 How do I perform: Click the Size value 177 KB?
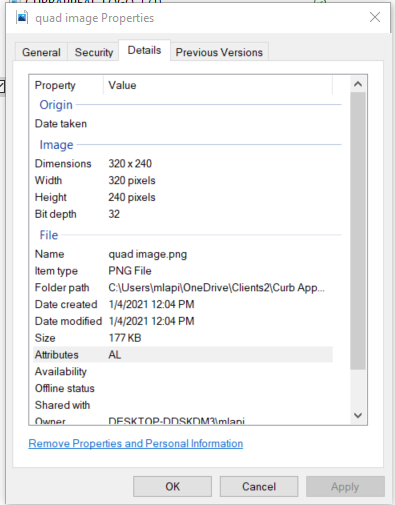[125, 338]
